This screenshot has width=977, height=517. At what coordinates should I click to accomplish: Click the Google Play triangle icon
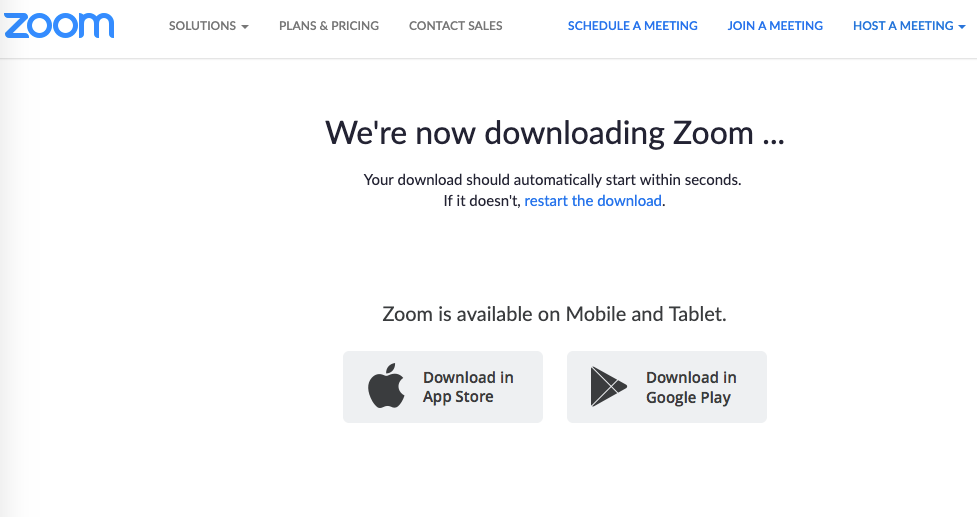(x=608, y=387)
